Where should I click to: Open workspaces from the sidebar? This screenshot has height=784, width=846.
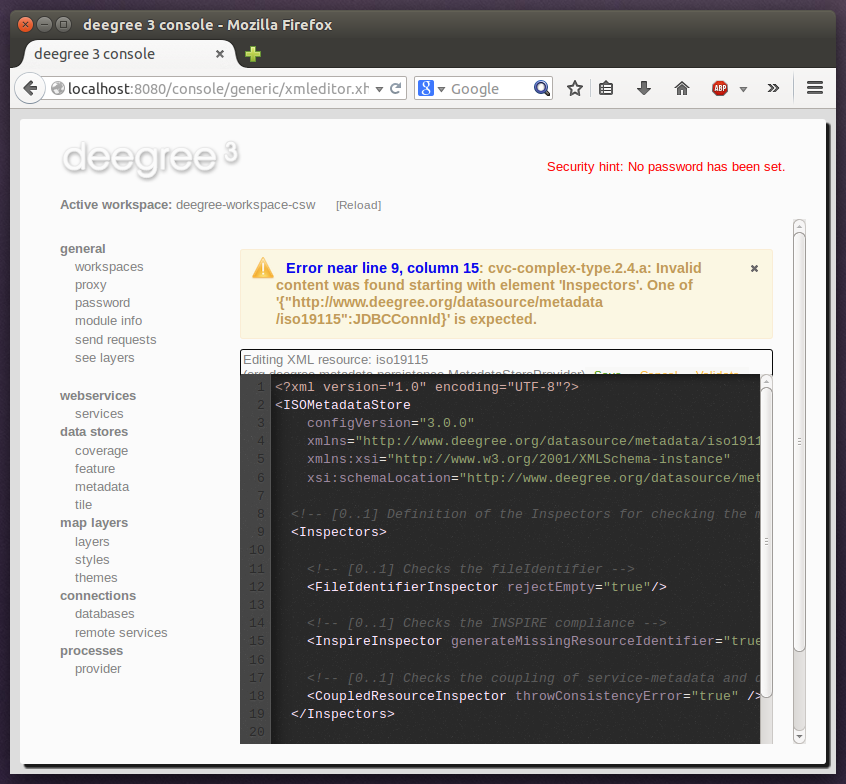pos(109,267)
